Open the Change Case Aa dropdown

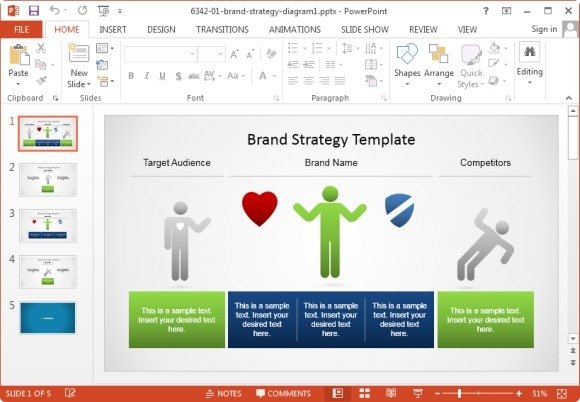[236, 76]
